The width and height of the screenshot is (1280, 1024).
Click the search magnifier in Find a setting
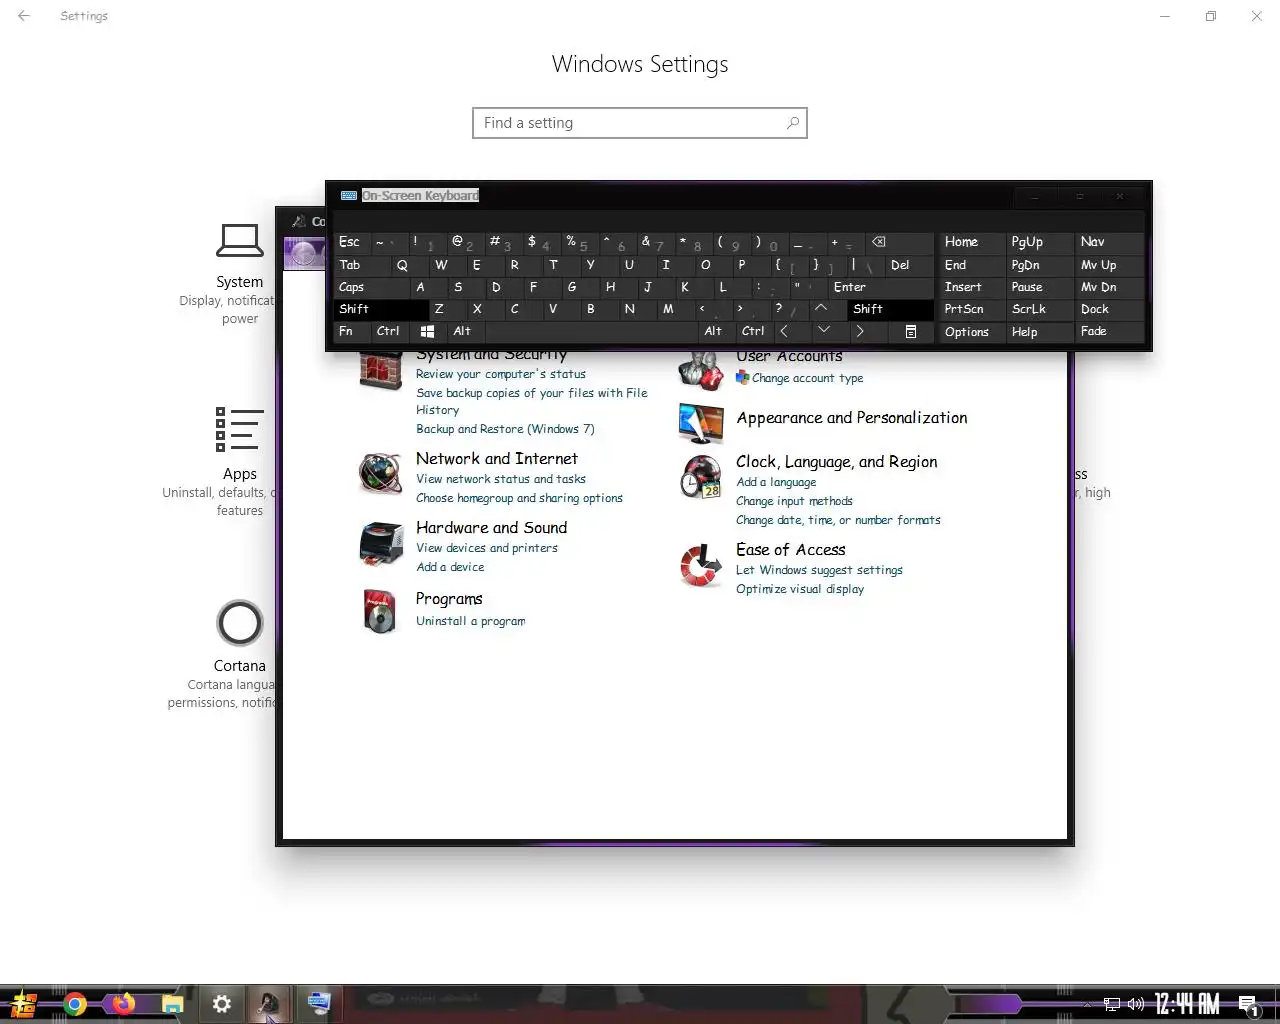point(793,123)
